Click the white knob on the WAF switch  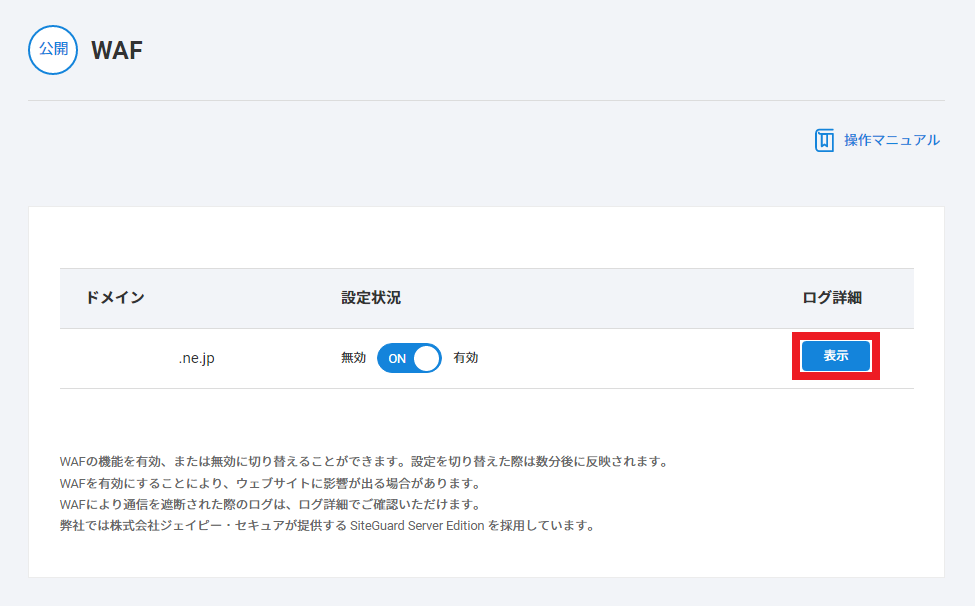tap(427, 358)
